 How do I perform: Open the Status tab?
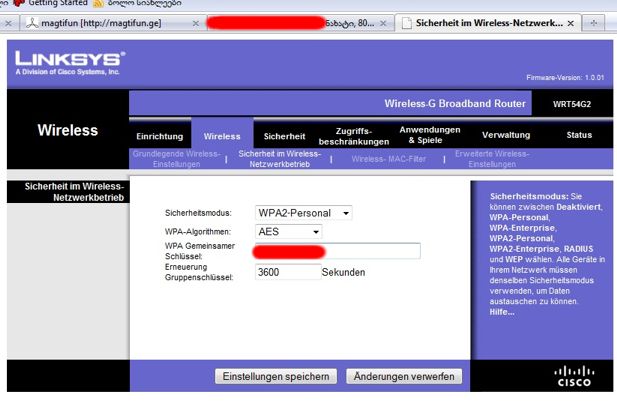[x=579, y=135]
